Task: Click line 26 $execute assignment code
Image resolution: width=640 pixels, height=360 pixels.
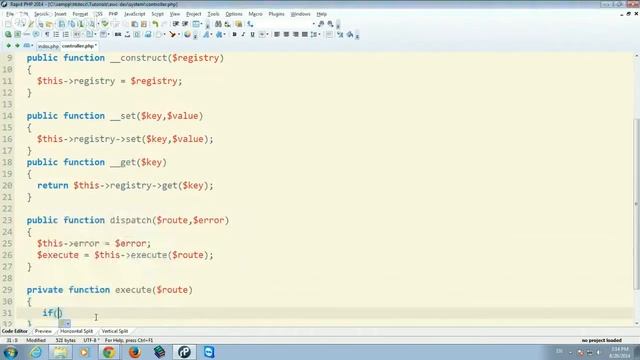Action: coord(125,255)
